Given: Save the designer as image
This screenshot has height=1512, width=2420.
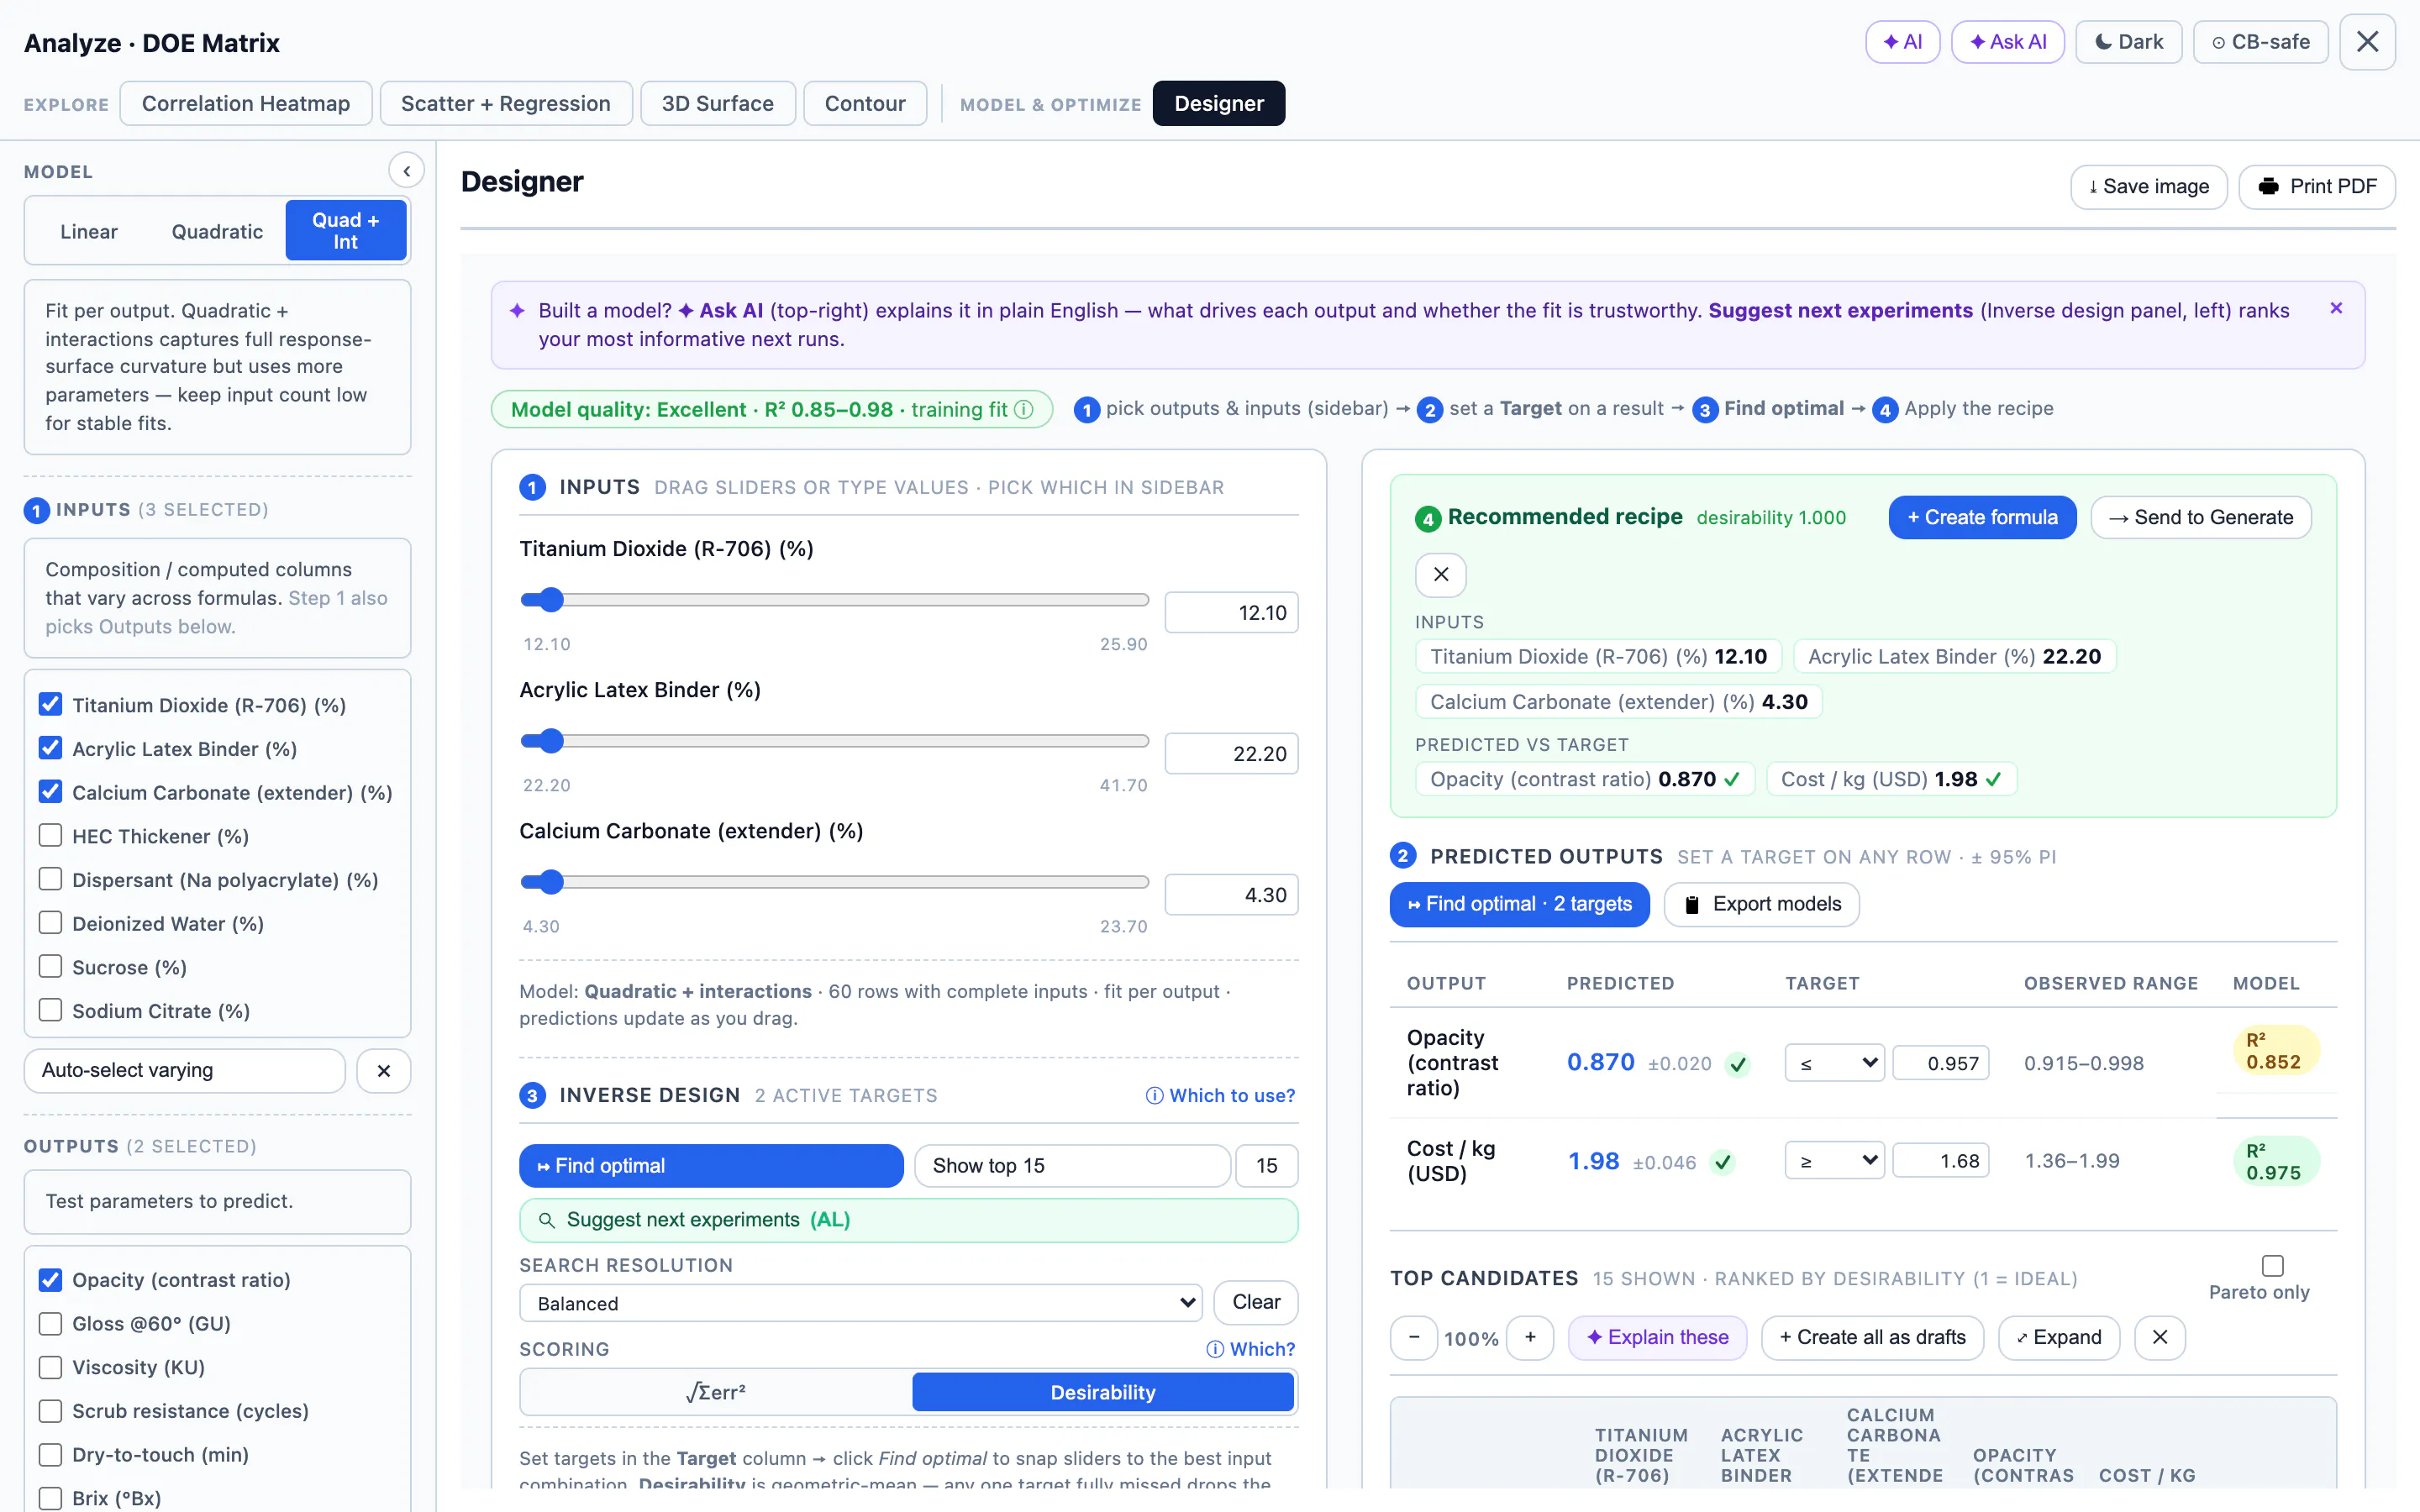Looking at the screenshot, I should coord(2148,187).
